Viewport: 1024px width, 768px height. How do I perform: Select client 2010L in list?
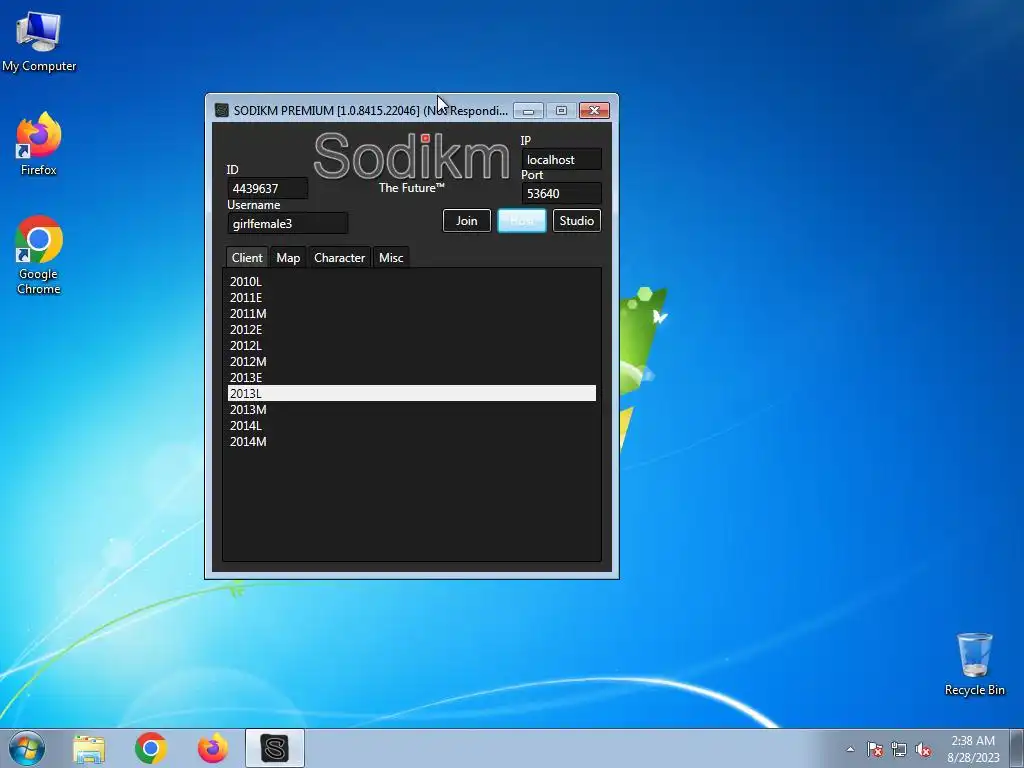point(411,281)
